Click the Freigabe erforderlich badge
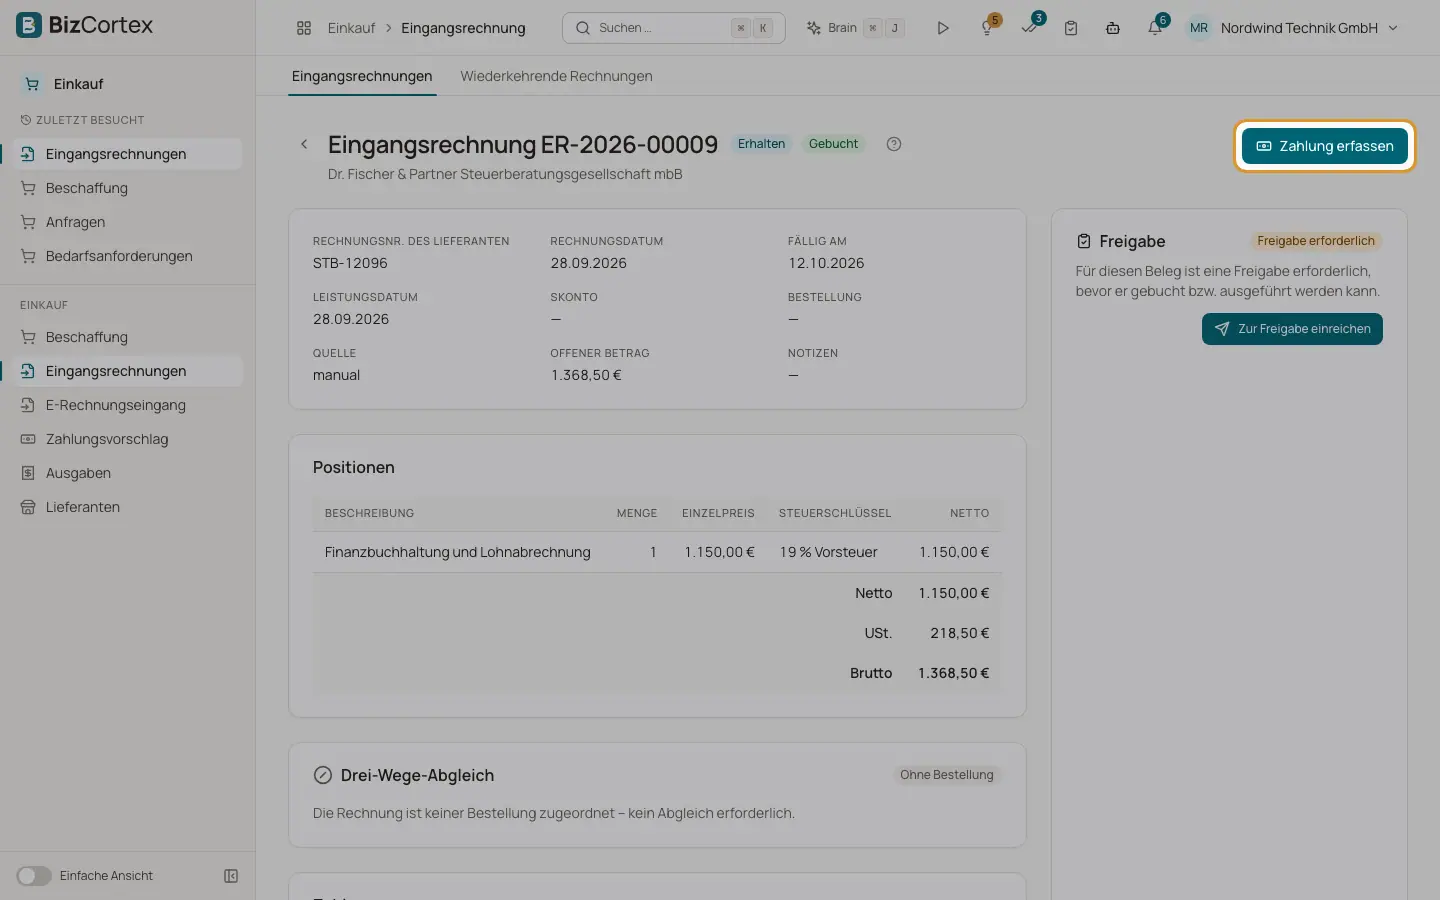 pos(1316,241)
